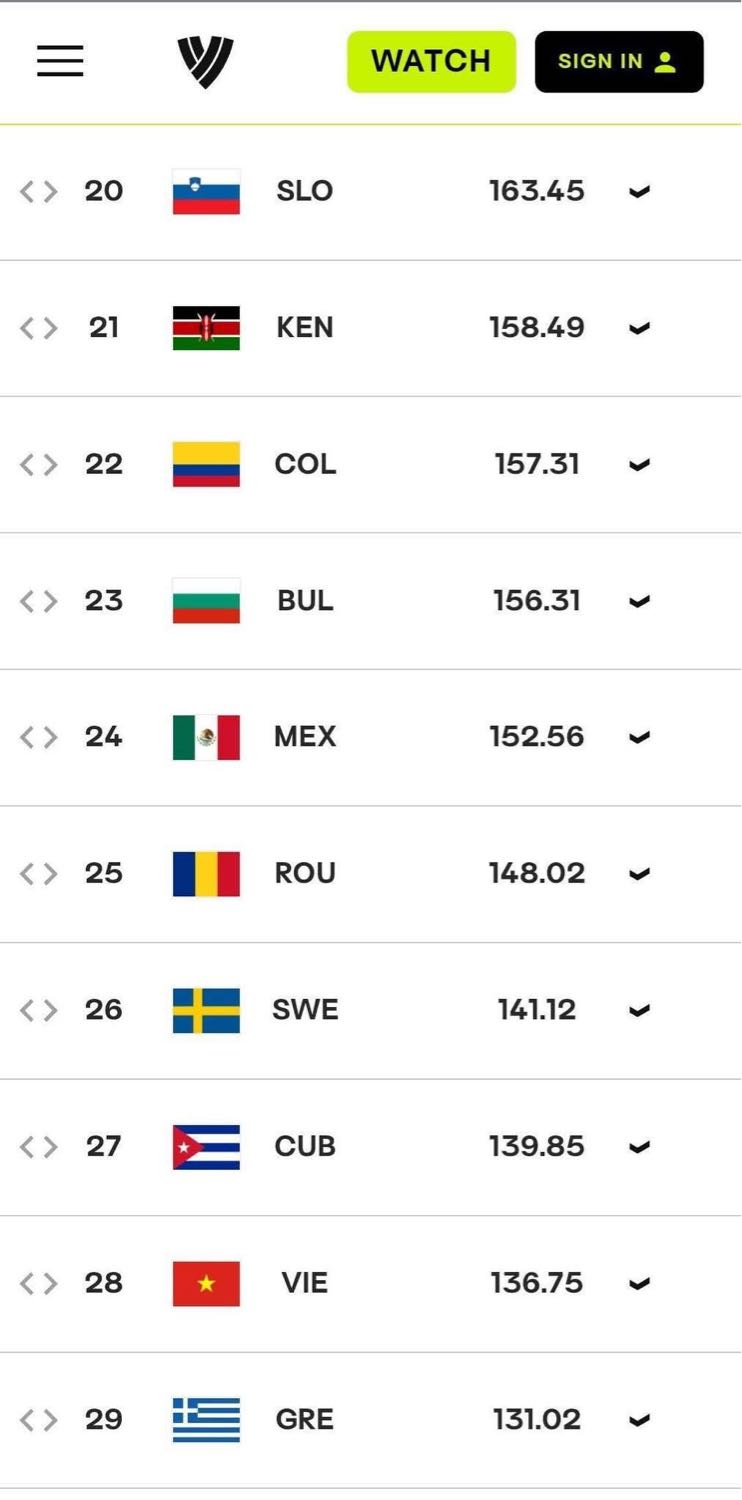
Task: Click the Mexico flag icon
Action: [x=206, y=737]
